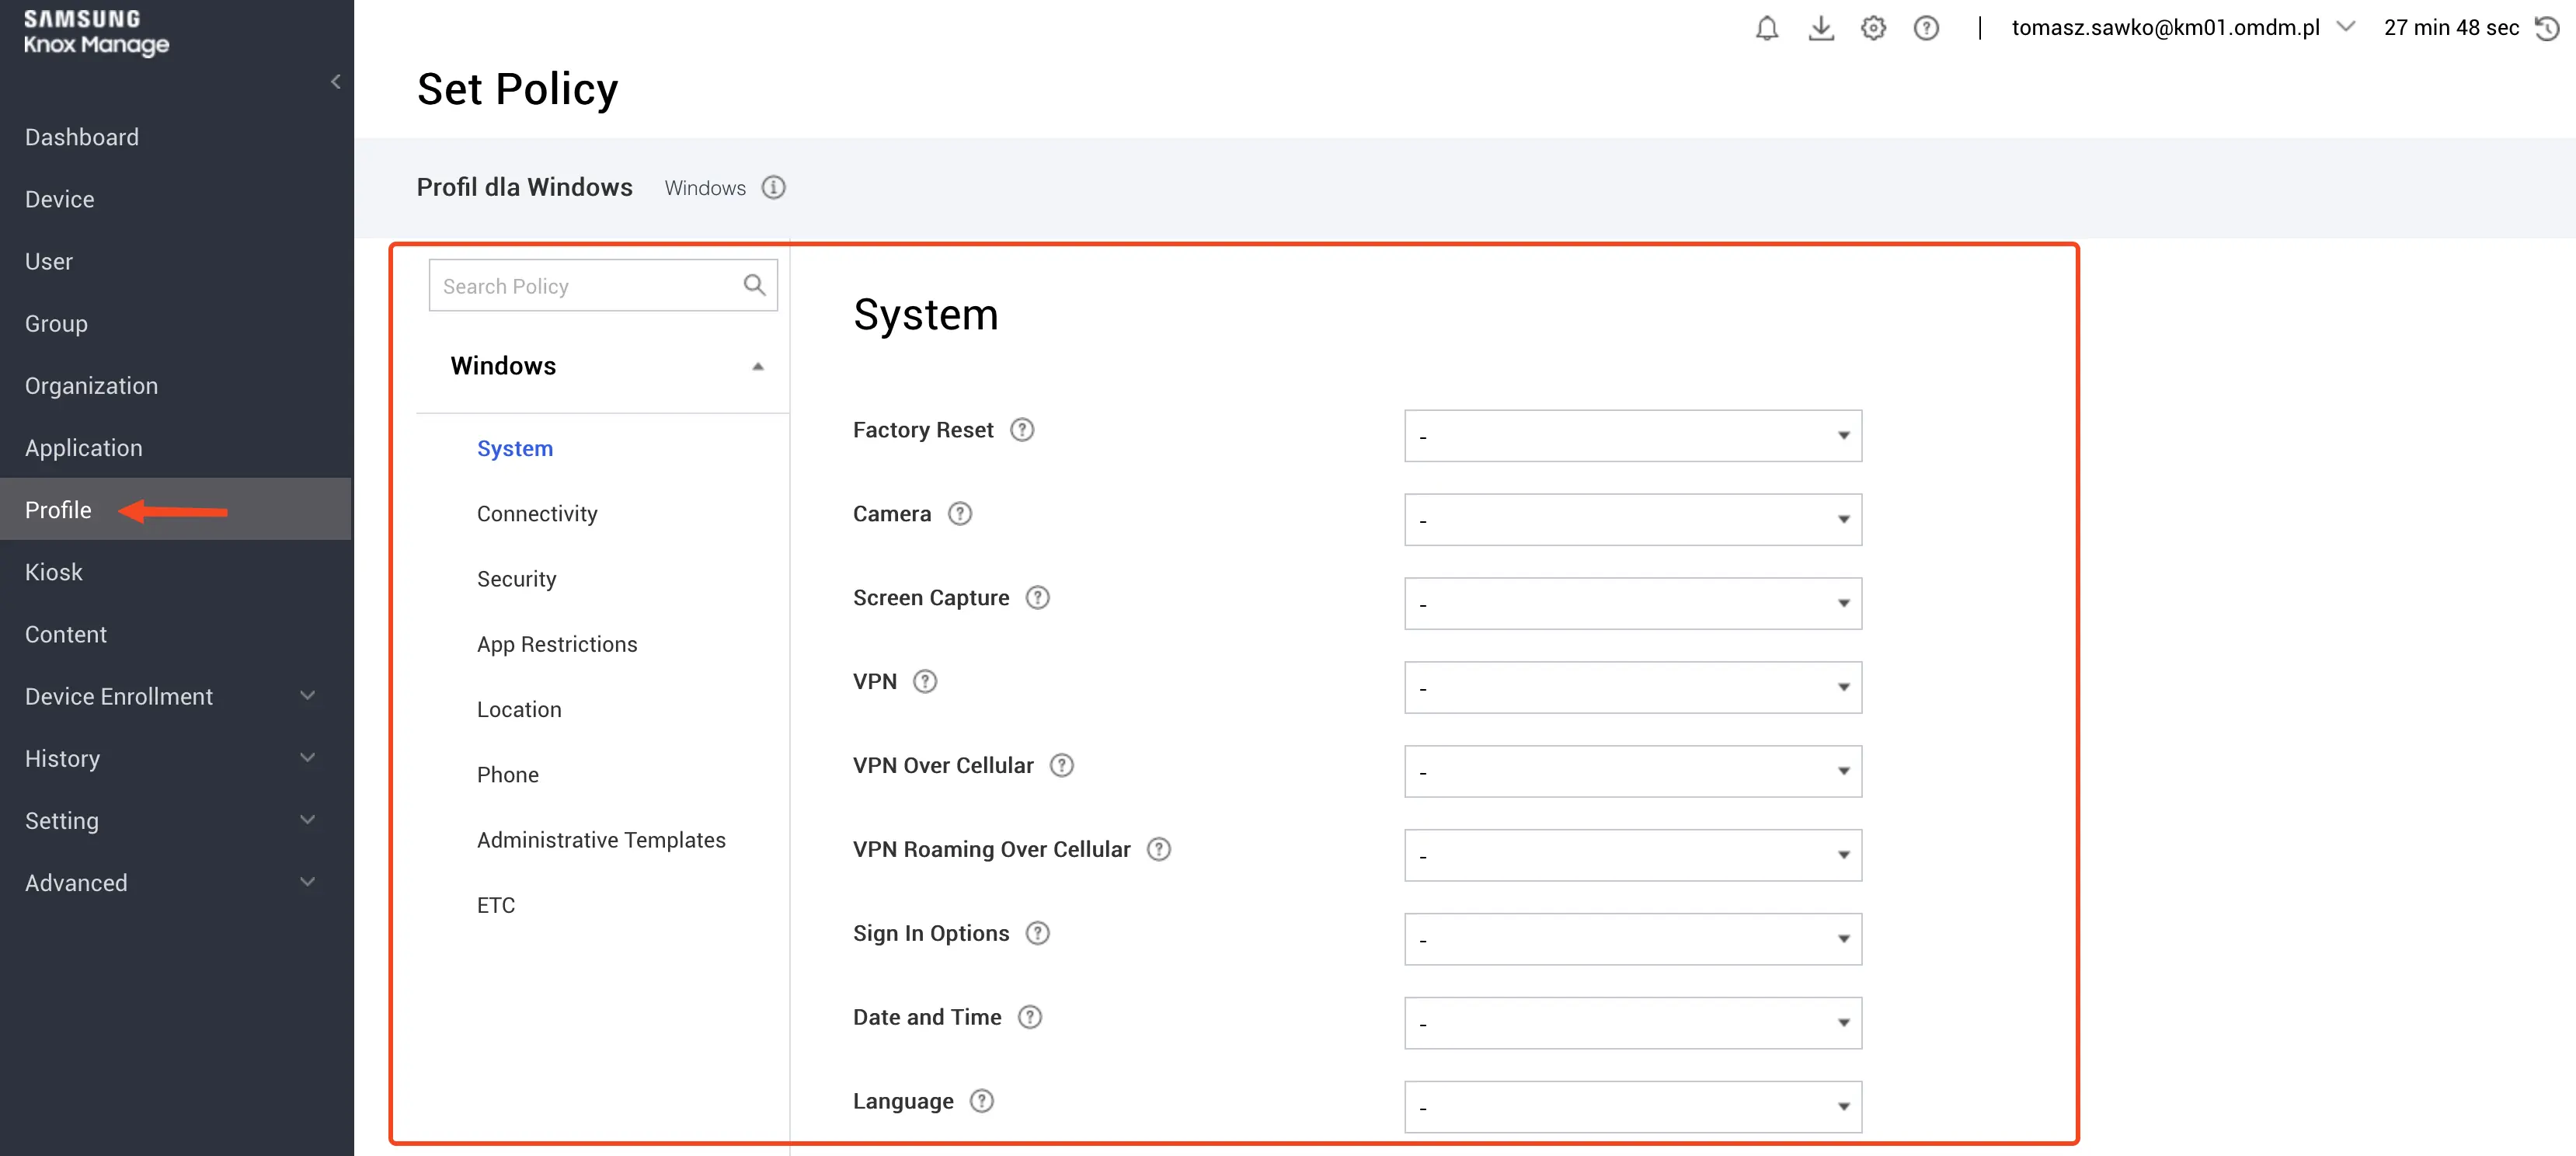Image resolution: width=2576 pixels, height=1156 pixels.
Task: Open the VPN Over Cellular dropdown
Action: click(1632, 772)
